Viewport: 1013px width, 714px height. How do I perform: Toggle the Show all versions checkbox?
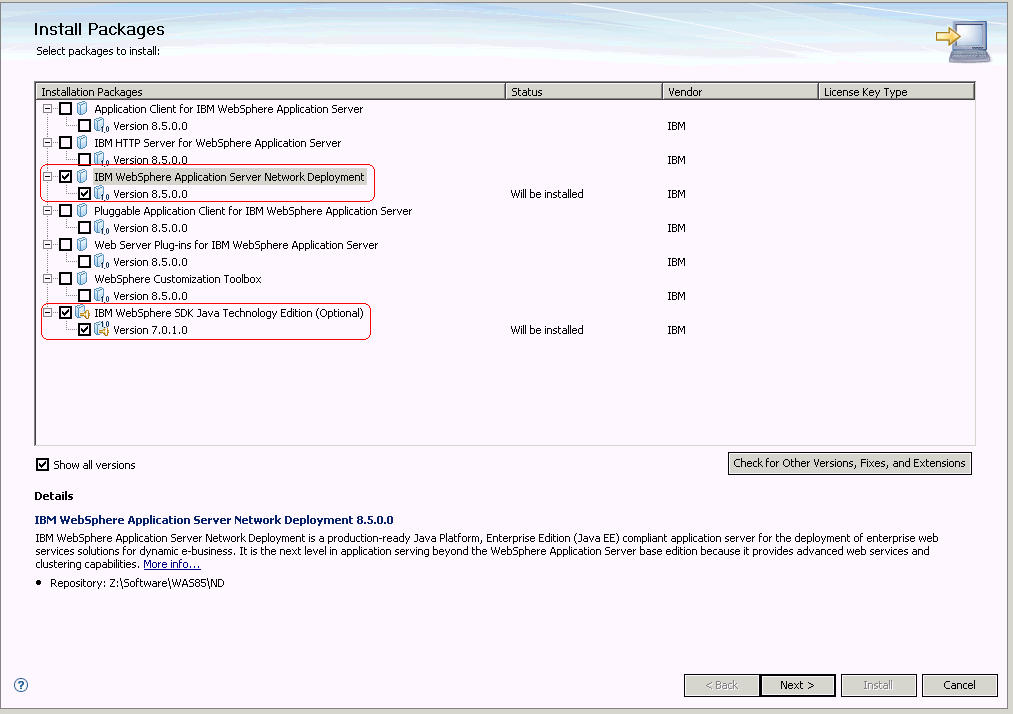tap(42, 465)
